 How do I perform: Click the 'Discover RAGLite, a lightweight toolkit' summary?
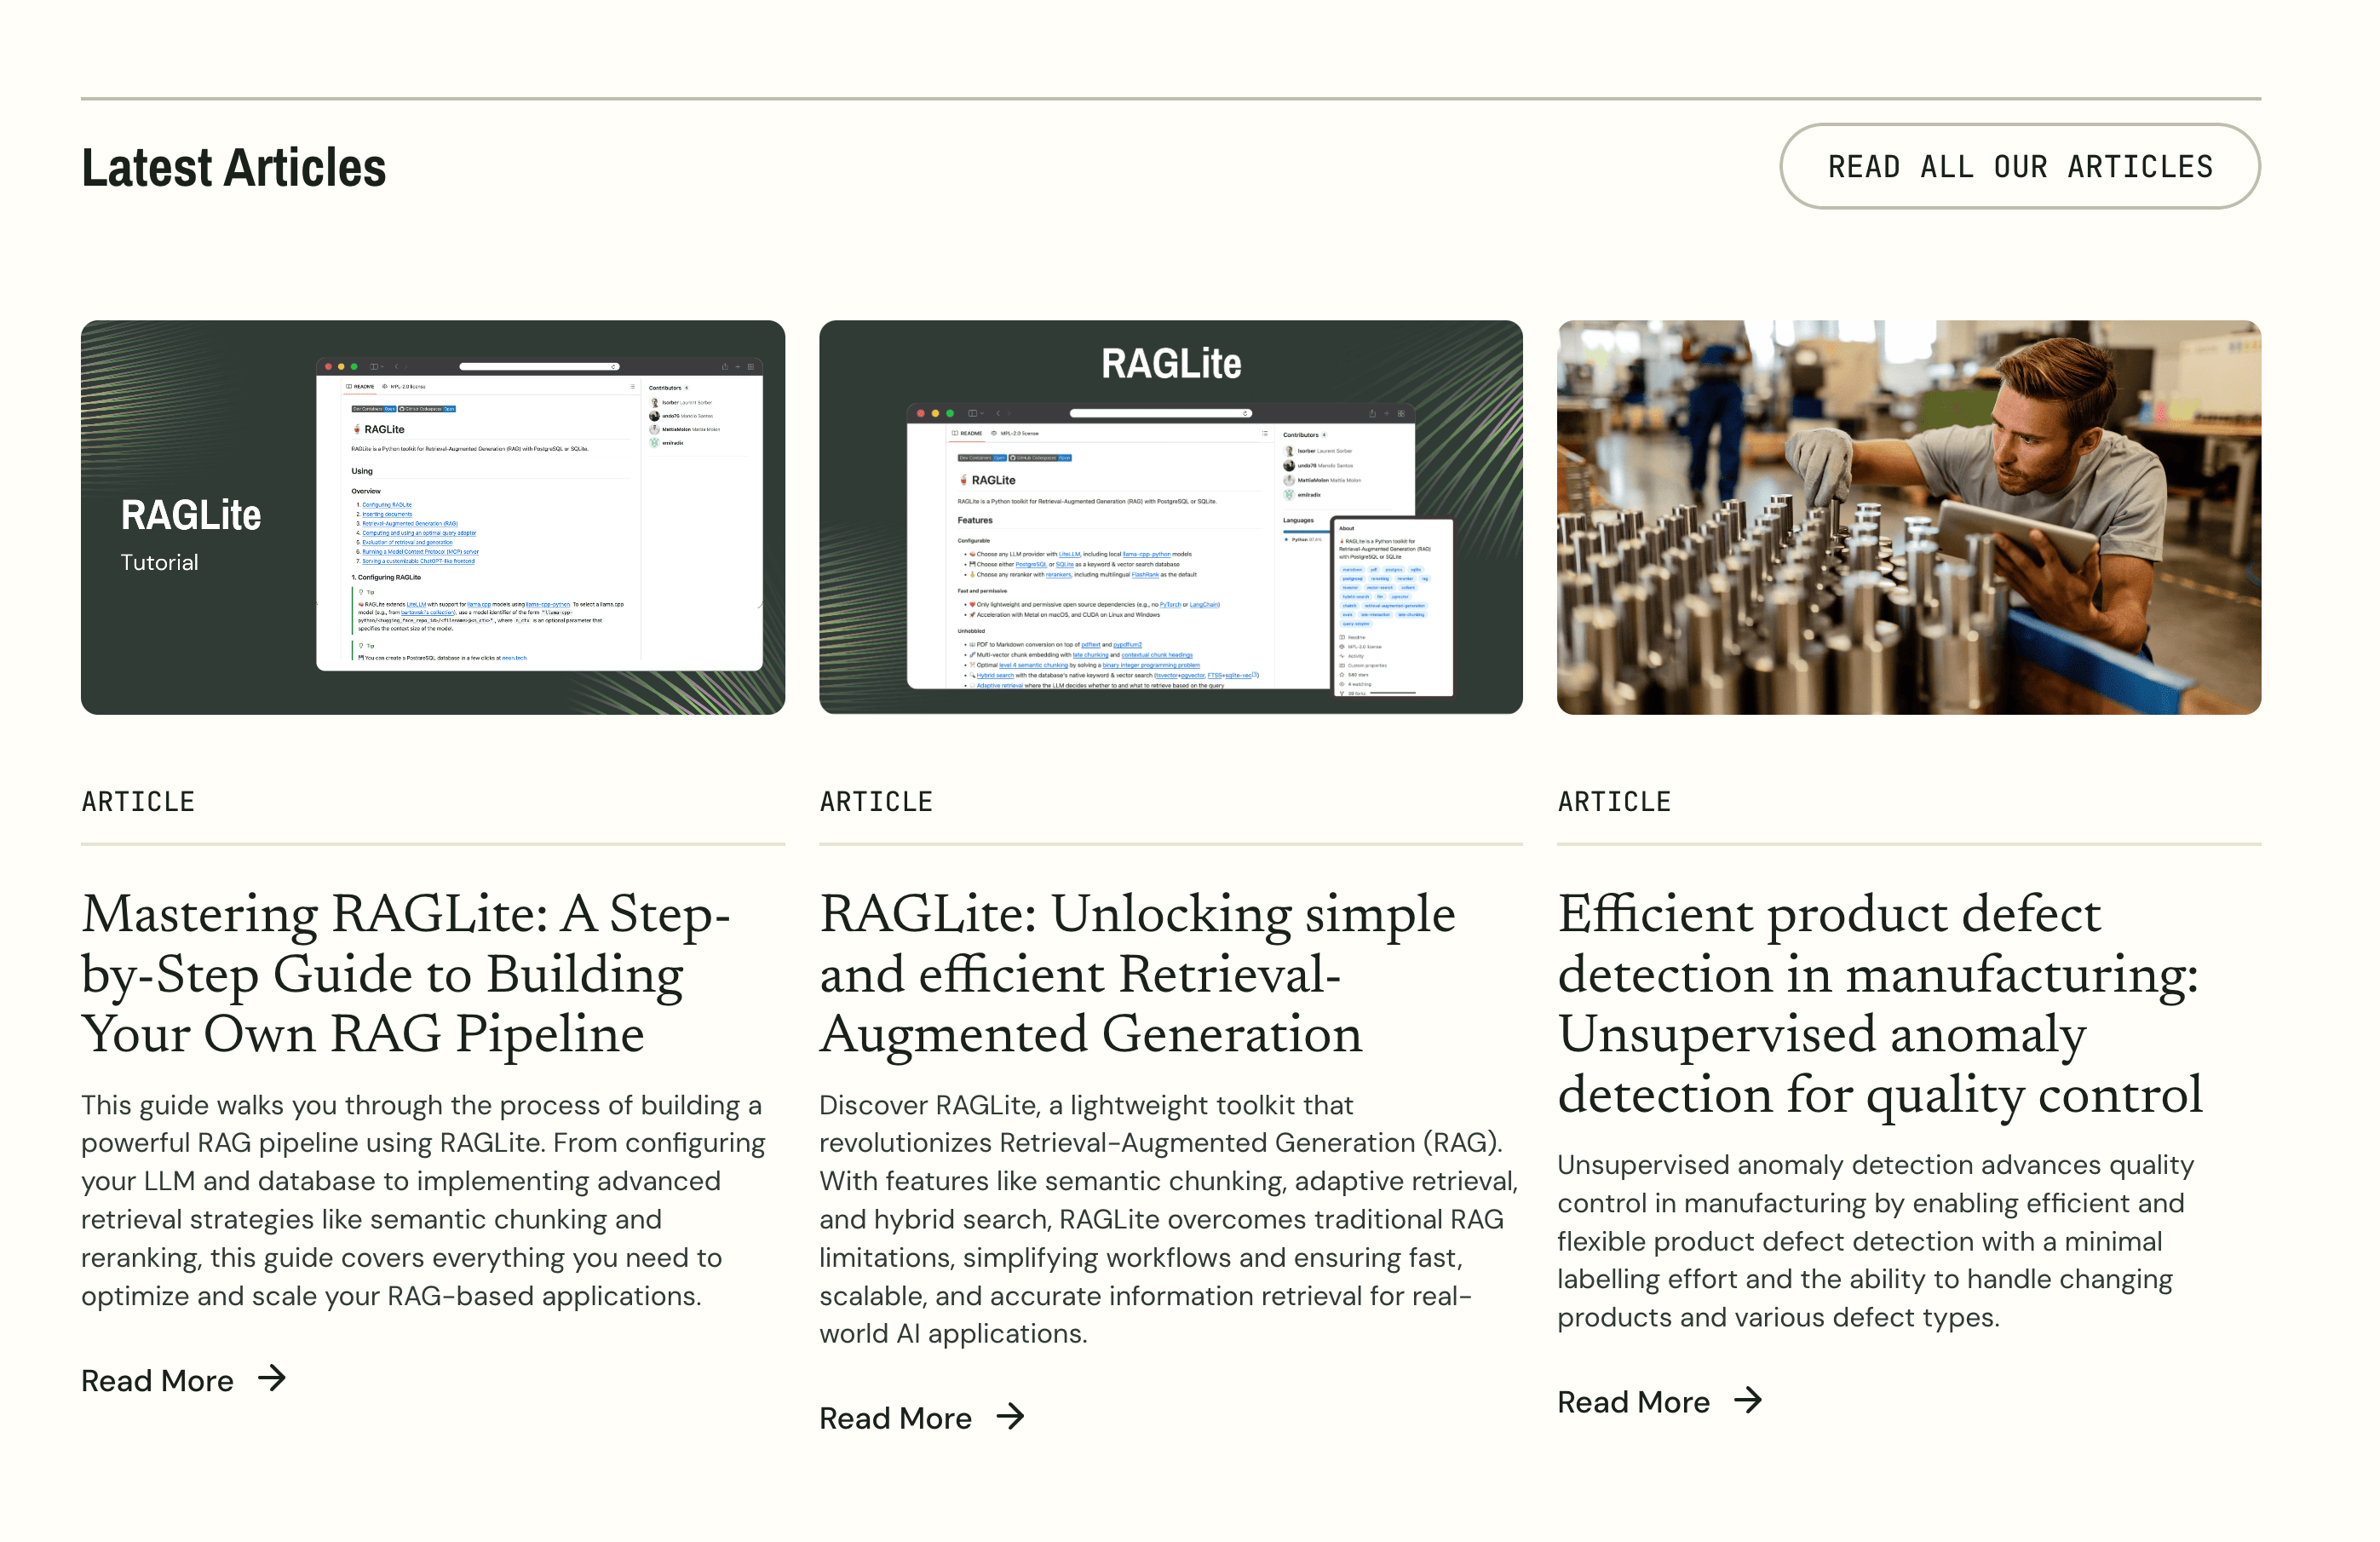point(1168,1219)
